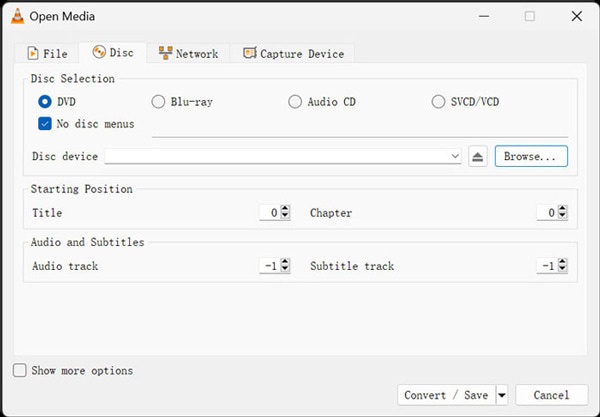Close the Open Media window
Image resolution: width=600 pixels, height=417 pixels.
click(x=577, y=16)
